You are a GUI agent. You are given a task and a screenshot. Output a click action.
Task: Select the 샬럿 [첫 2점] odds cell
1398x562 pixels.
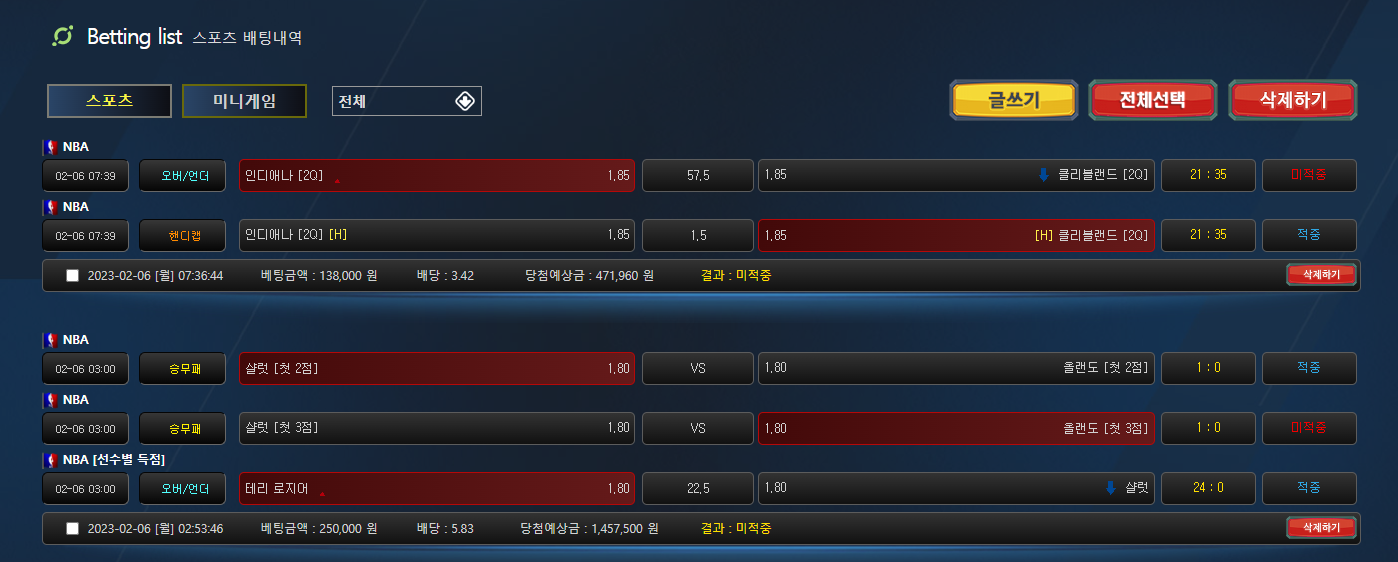coord(437,368)
